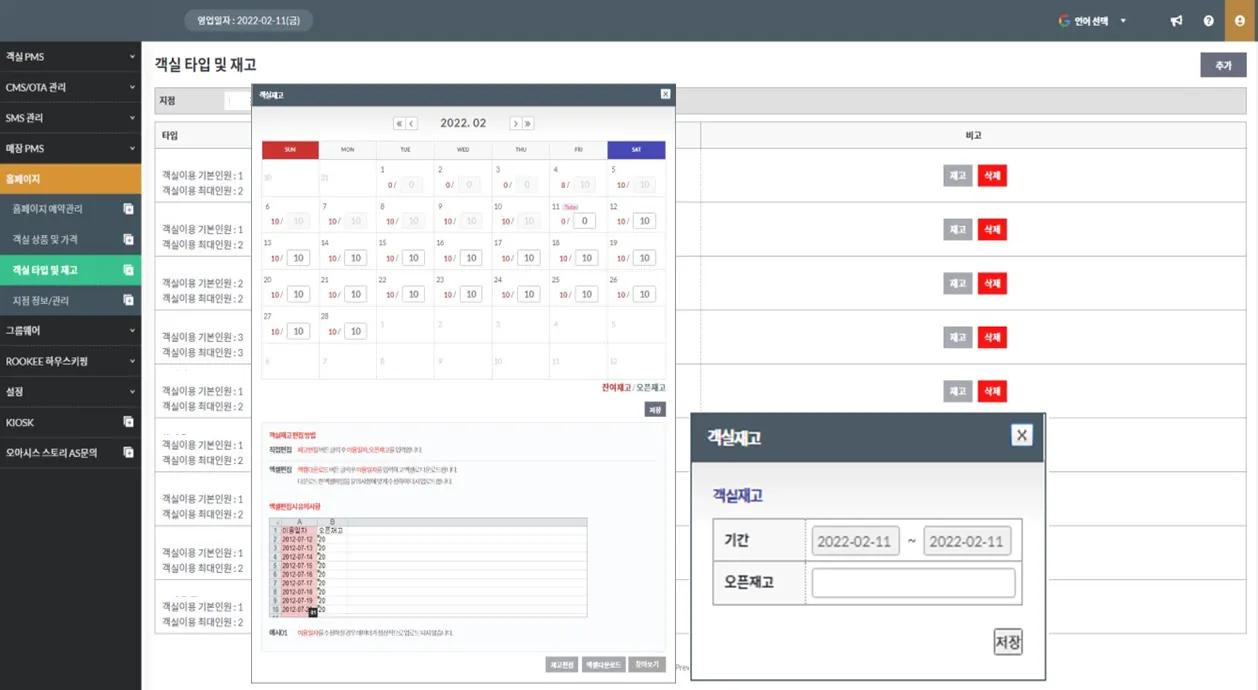Jump forward a year with double-right arrow
1258x690 pixels.
tap(528, 123)
